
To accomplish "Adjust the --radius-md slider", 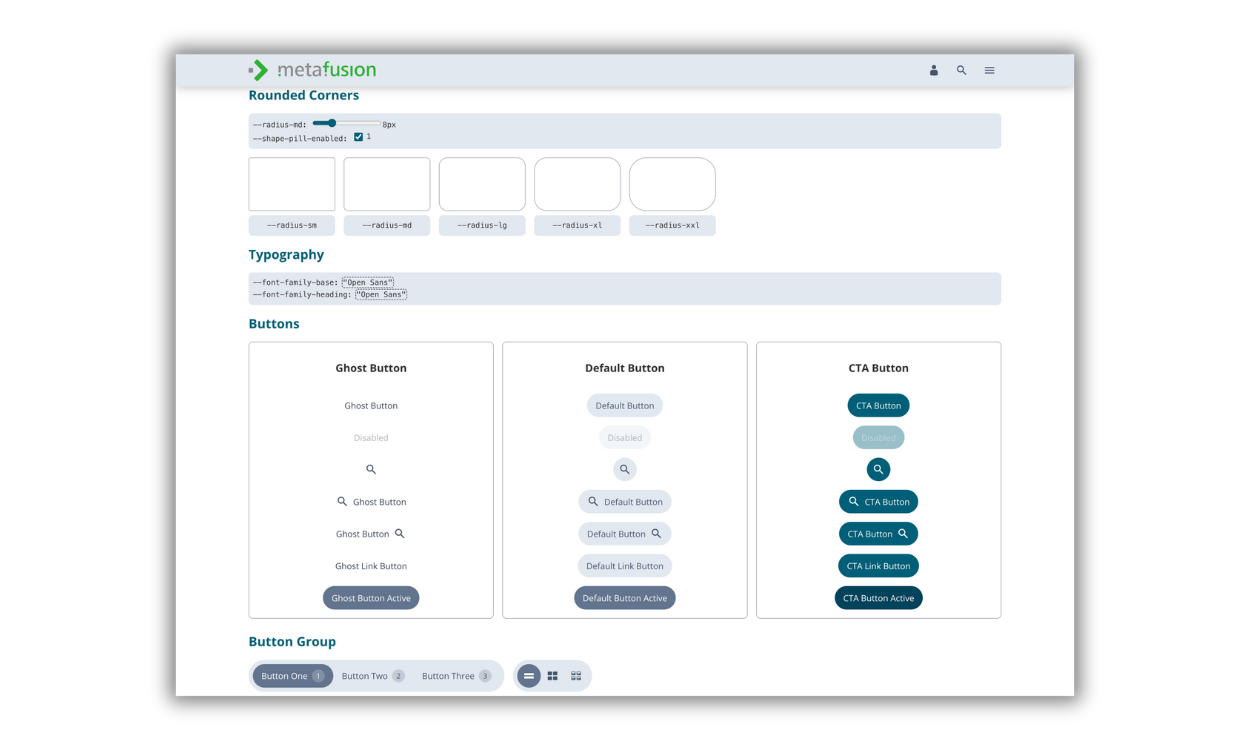I will tap(333, 122).
